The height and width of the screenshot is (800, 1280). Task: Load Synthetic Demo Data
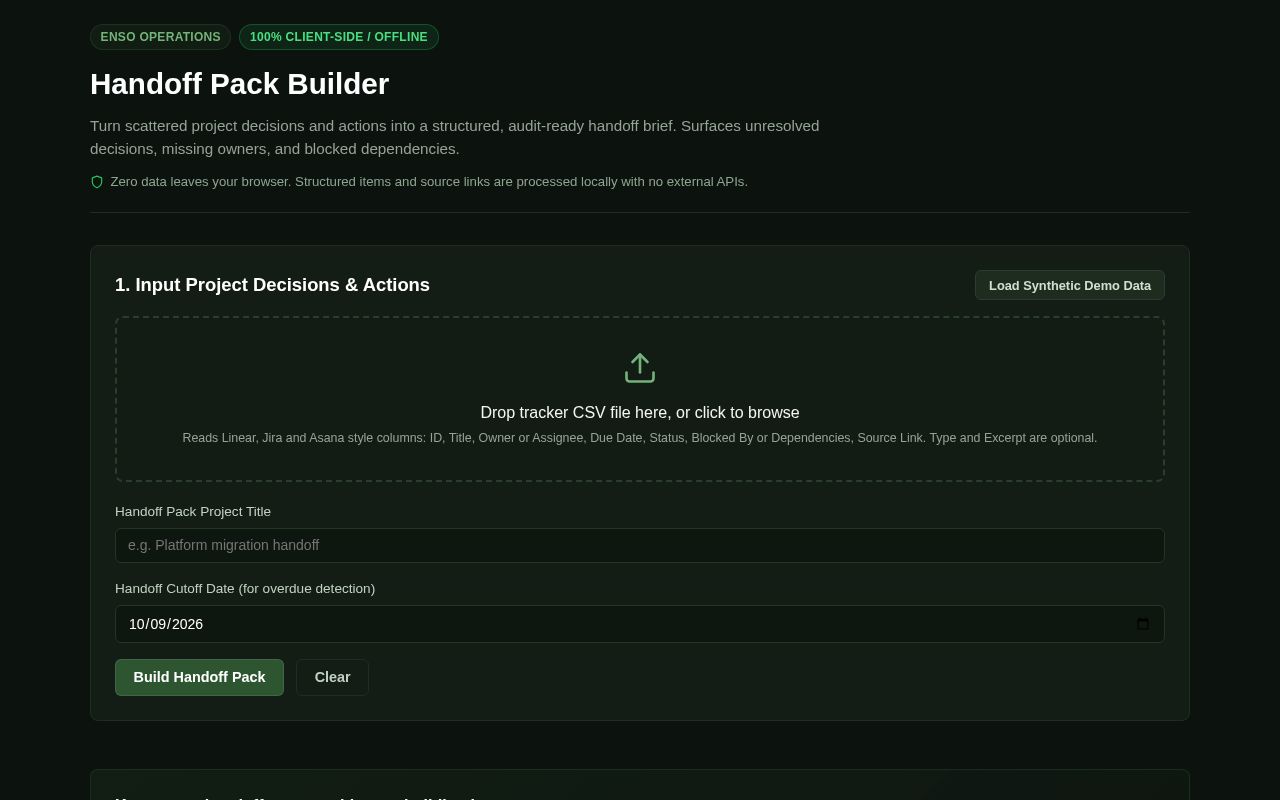coord(1070,285)
